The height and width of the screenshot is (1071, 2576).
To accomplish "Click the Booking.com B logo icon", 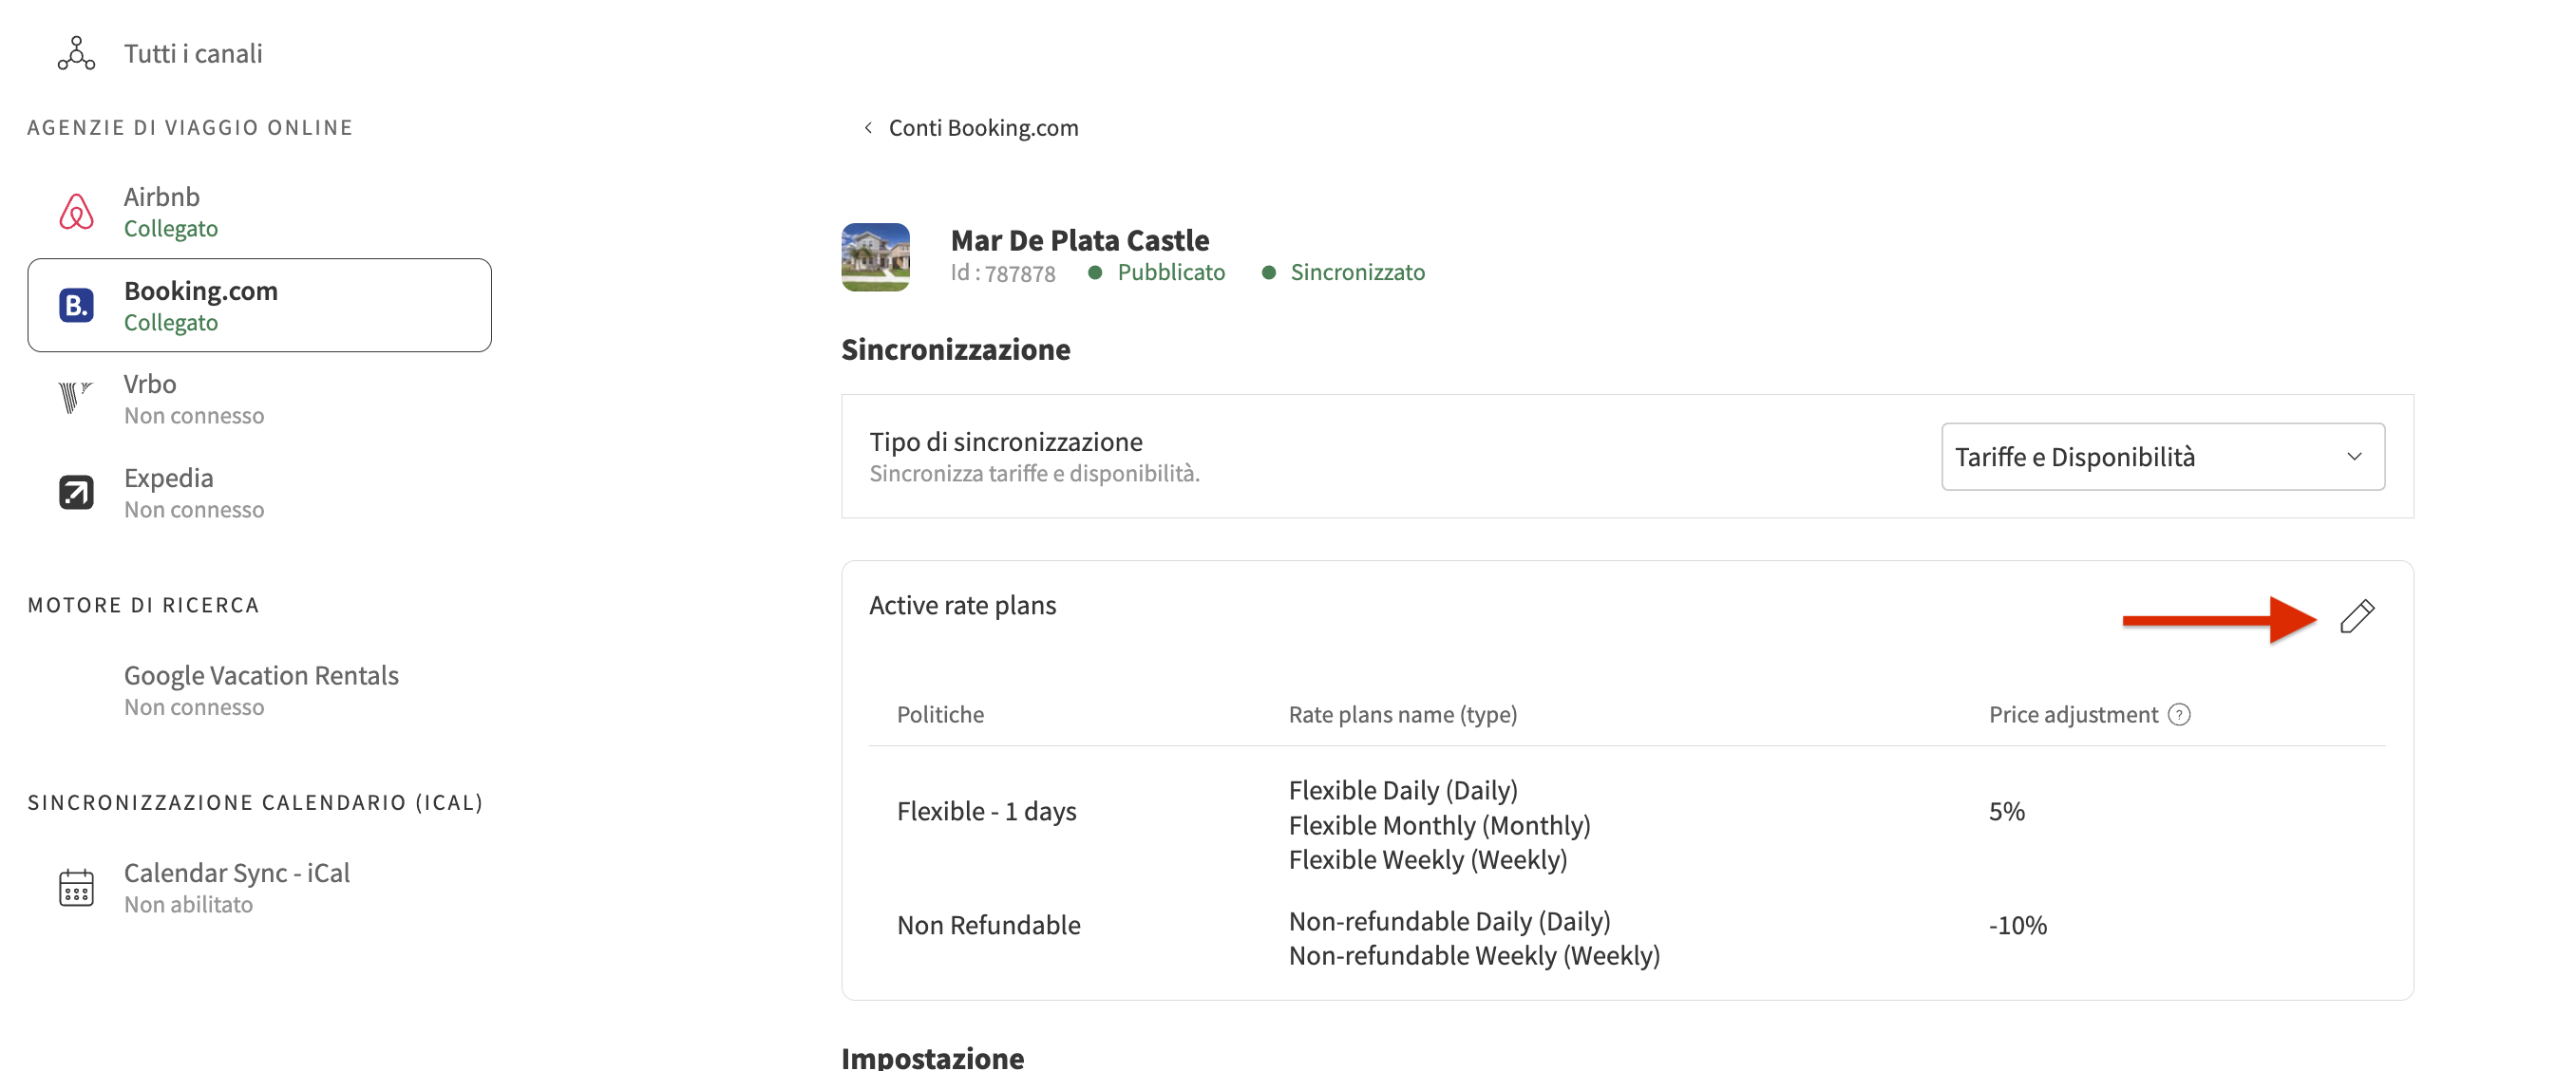I will point(76,305).
